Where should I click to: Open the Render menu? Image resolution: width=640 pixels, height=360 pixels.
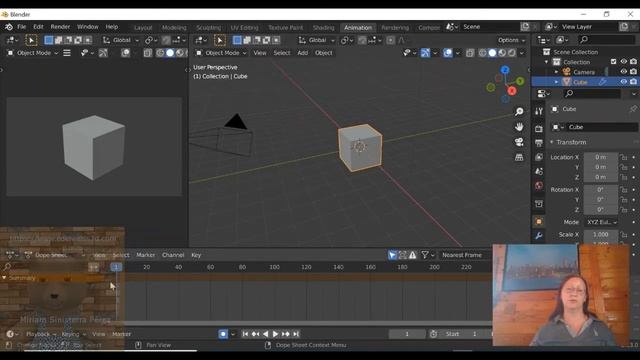60,27
